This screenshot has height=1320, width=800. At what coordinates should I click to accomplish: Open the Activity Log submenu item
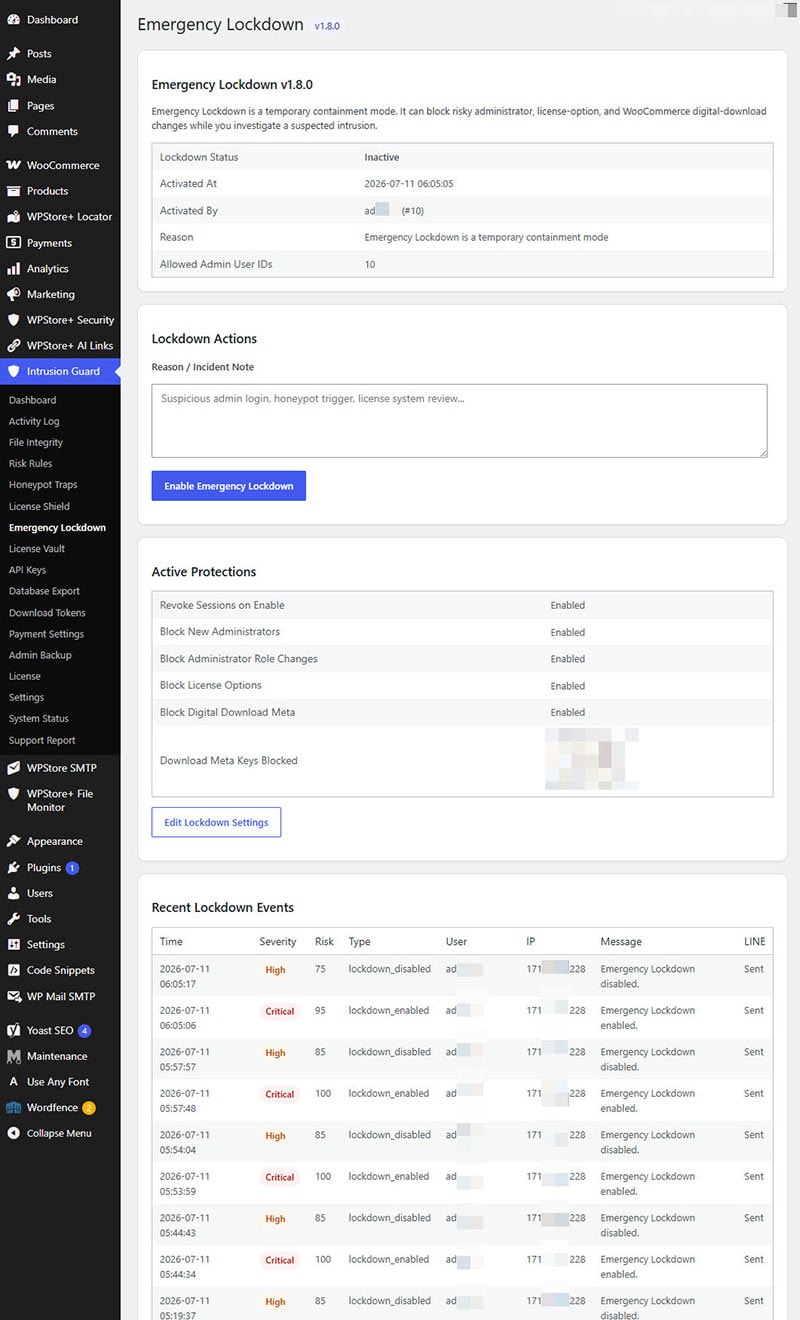click(34, 422)
